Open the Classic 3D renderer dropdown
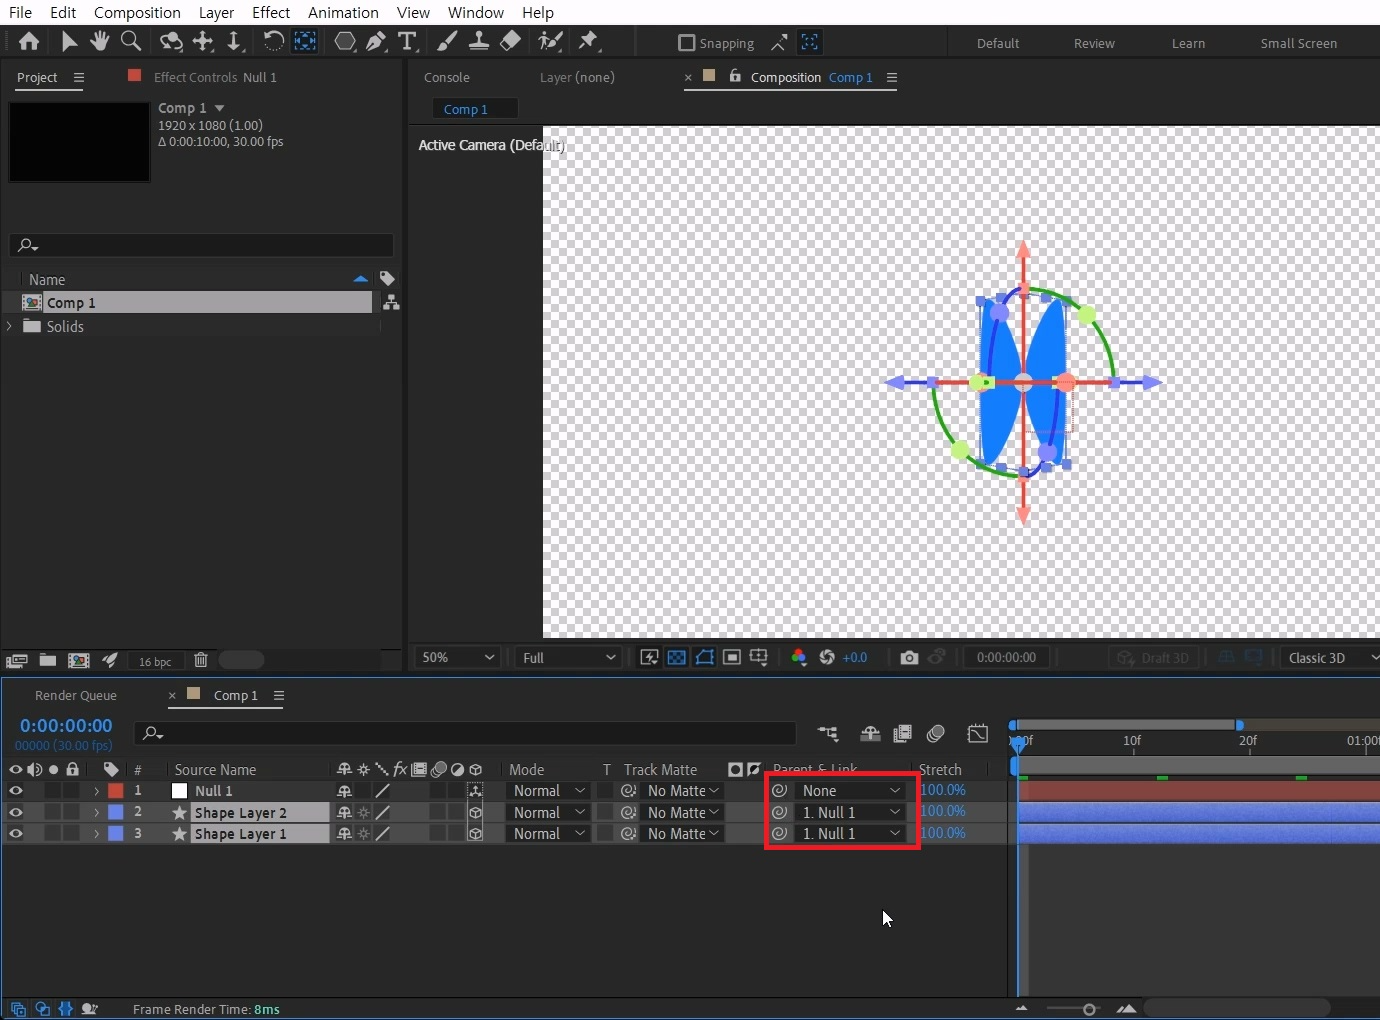This screenshot has width=1380, height=1020. point(1331,658)
